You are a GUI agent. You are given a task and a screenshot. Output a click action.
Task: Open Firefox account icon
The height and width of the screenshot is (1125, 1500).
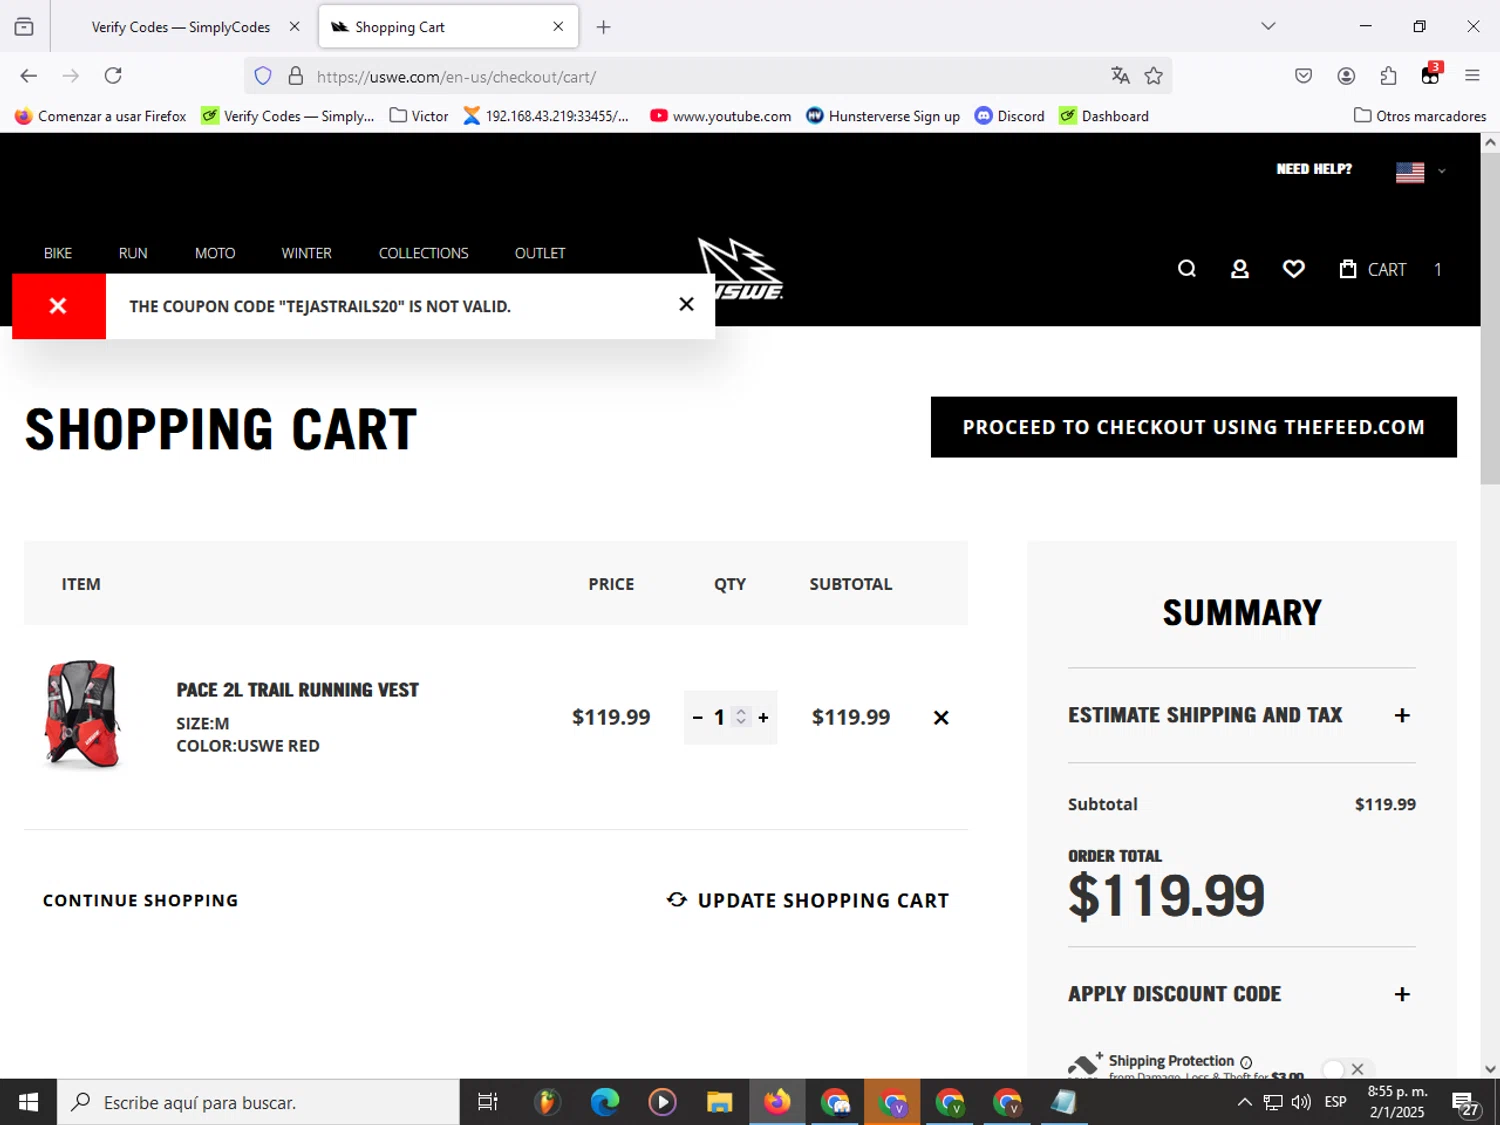(x=1346, y=75)
